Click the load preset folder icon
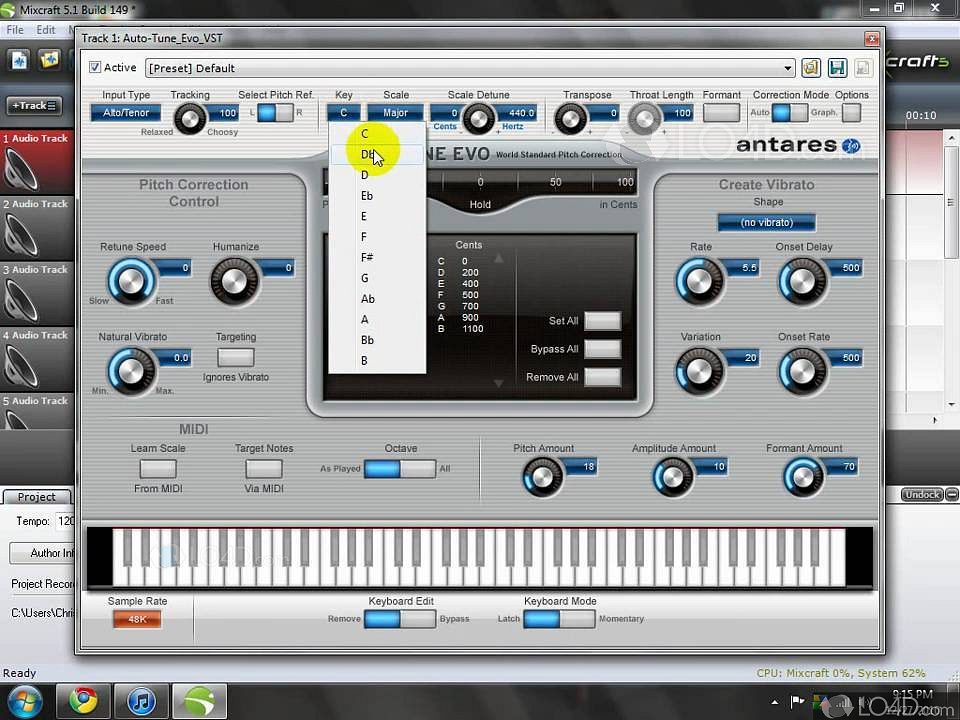 coord(811,68)
